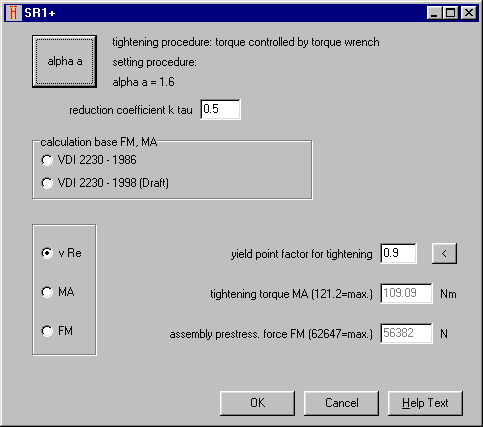Image resolution: width=483 pixels, height=427 pixels.
Task: Minimize the SR1+ window
Action: [x=434, y=13]
